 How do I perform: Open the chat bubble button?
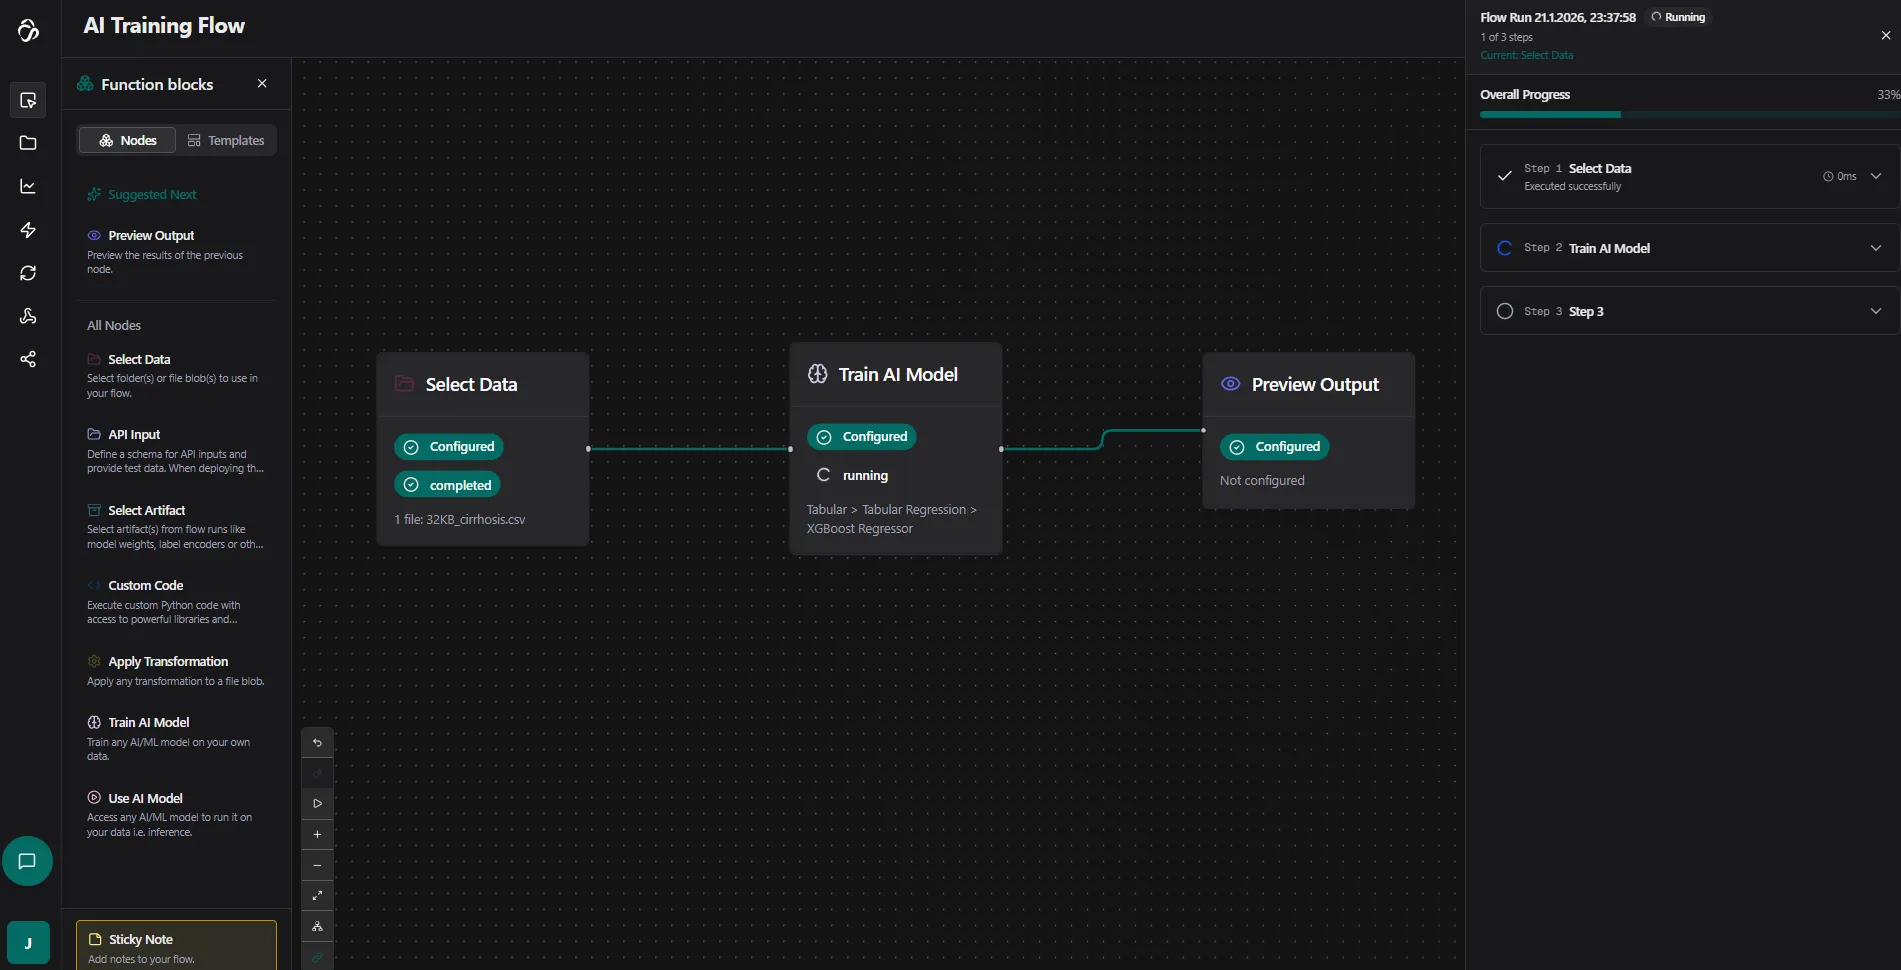[x=27, y=861]
